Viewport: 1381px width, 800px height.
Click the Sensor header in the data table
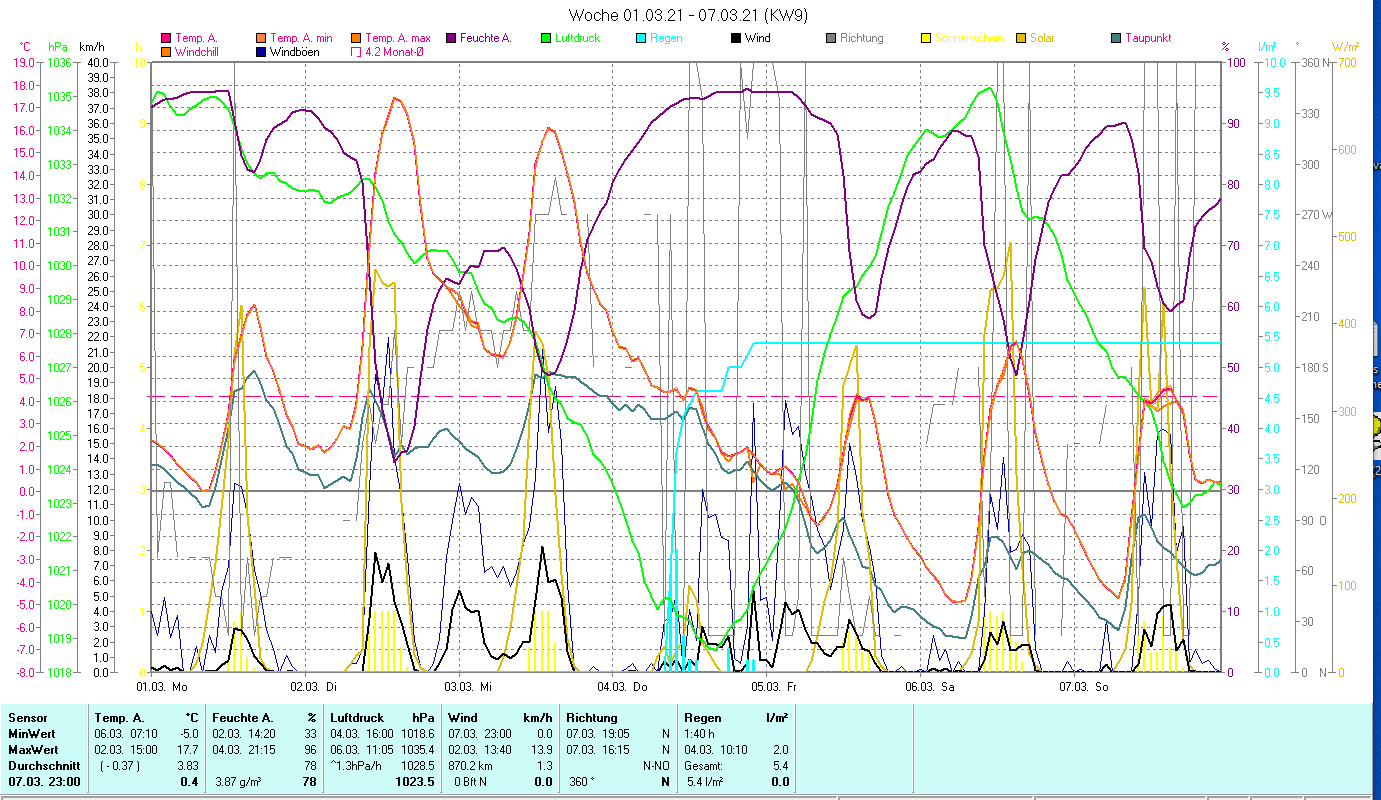[26, 718]
